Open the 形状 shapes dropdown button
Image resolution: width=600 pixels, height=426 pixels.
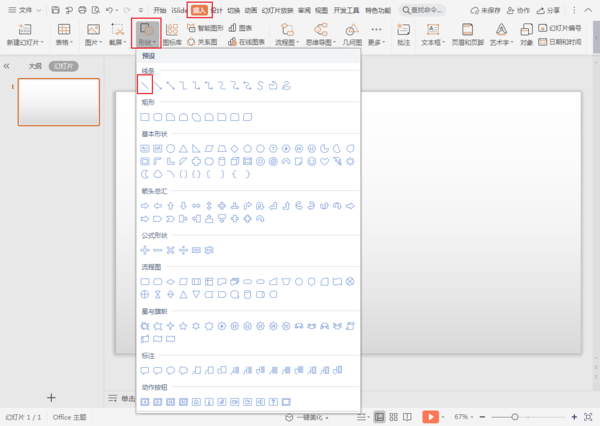[146, 36]
